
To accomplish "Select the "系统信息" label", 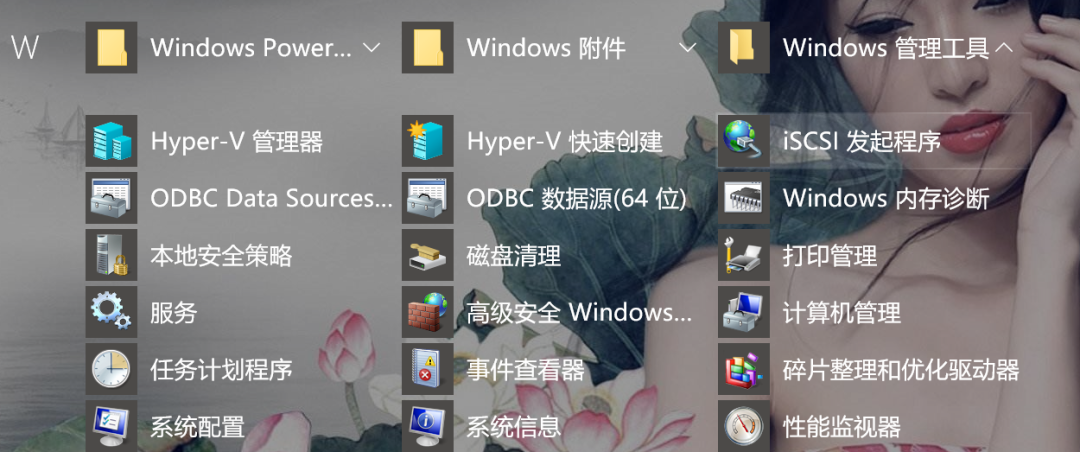I will click(514, 427).
